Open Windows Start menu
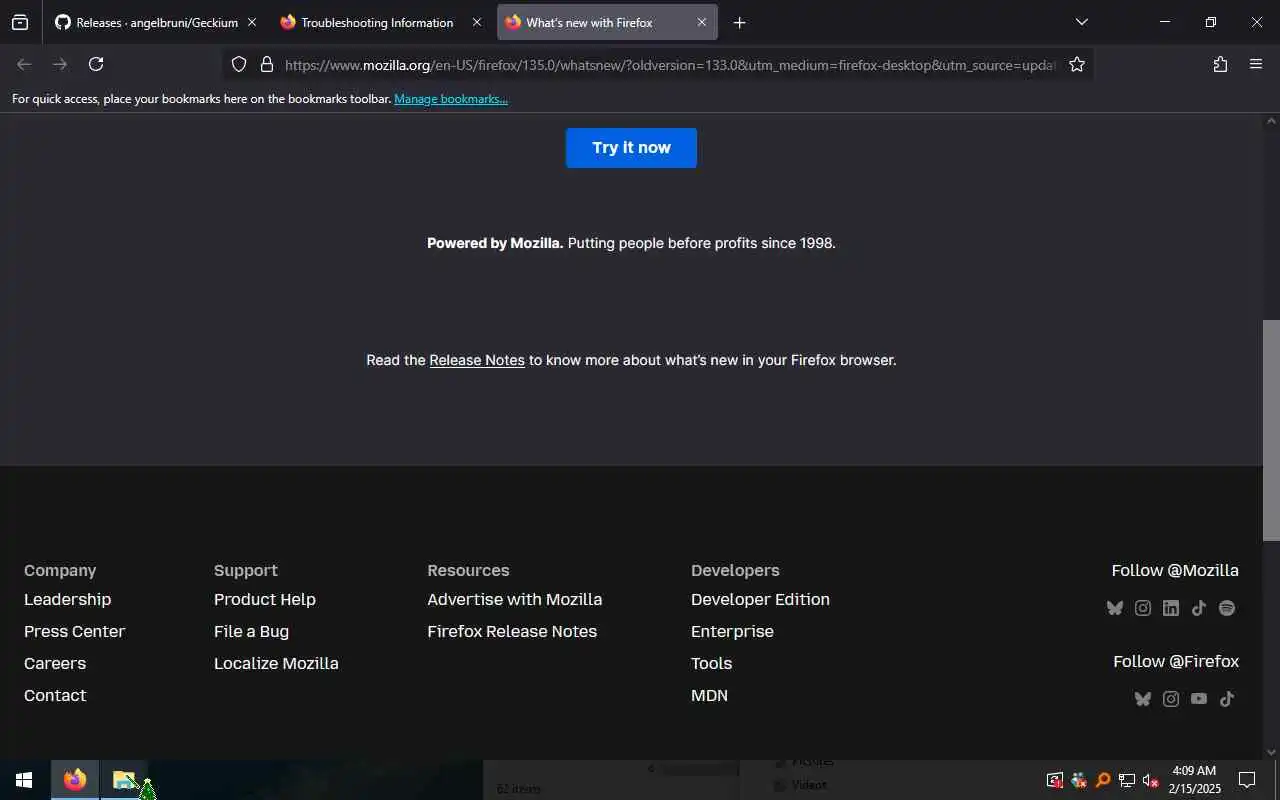This screenshot has height=800, width=1280. tap(24, 780)
